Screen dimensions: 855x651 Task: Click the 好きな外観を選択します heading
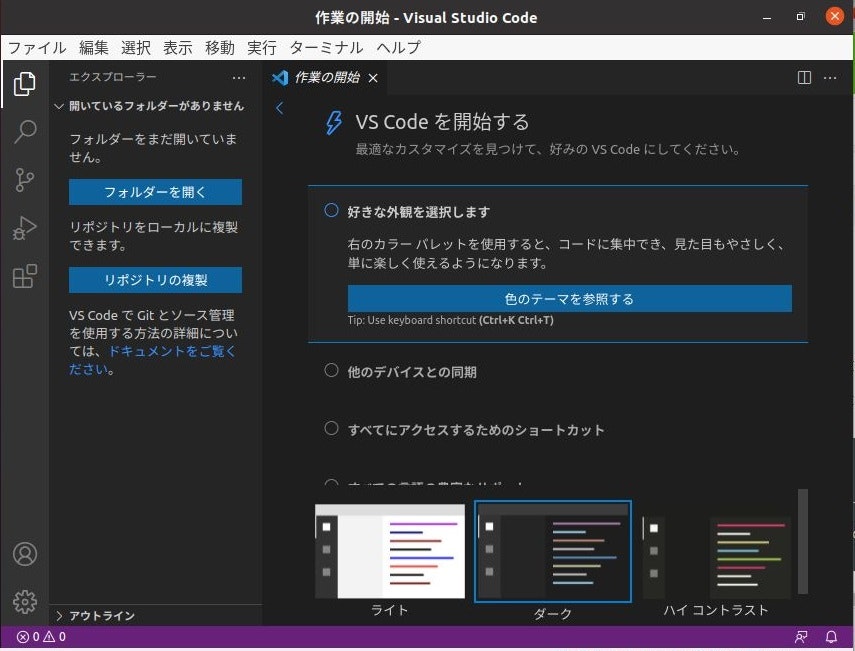coord(419,212)
